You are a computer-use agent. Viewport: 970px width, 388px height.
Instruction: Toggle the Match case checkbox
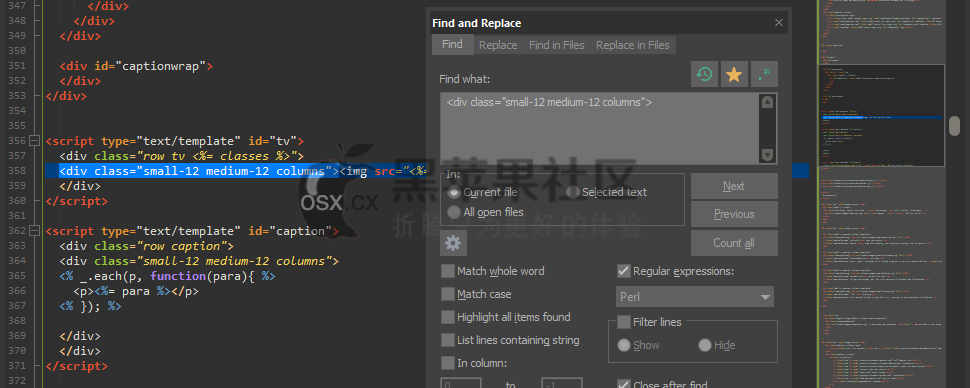tap(448, 294)
